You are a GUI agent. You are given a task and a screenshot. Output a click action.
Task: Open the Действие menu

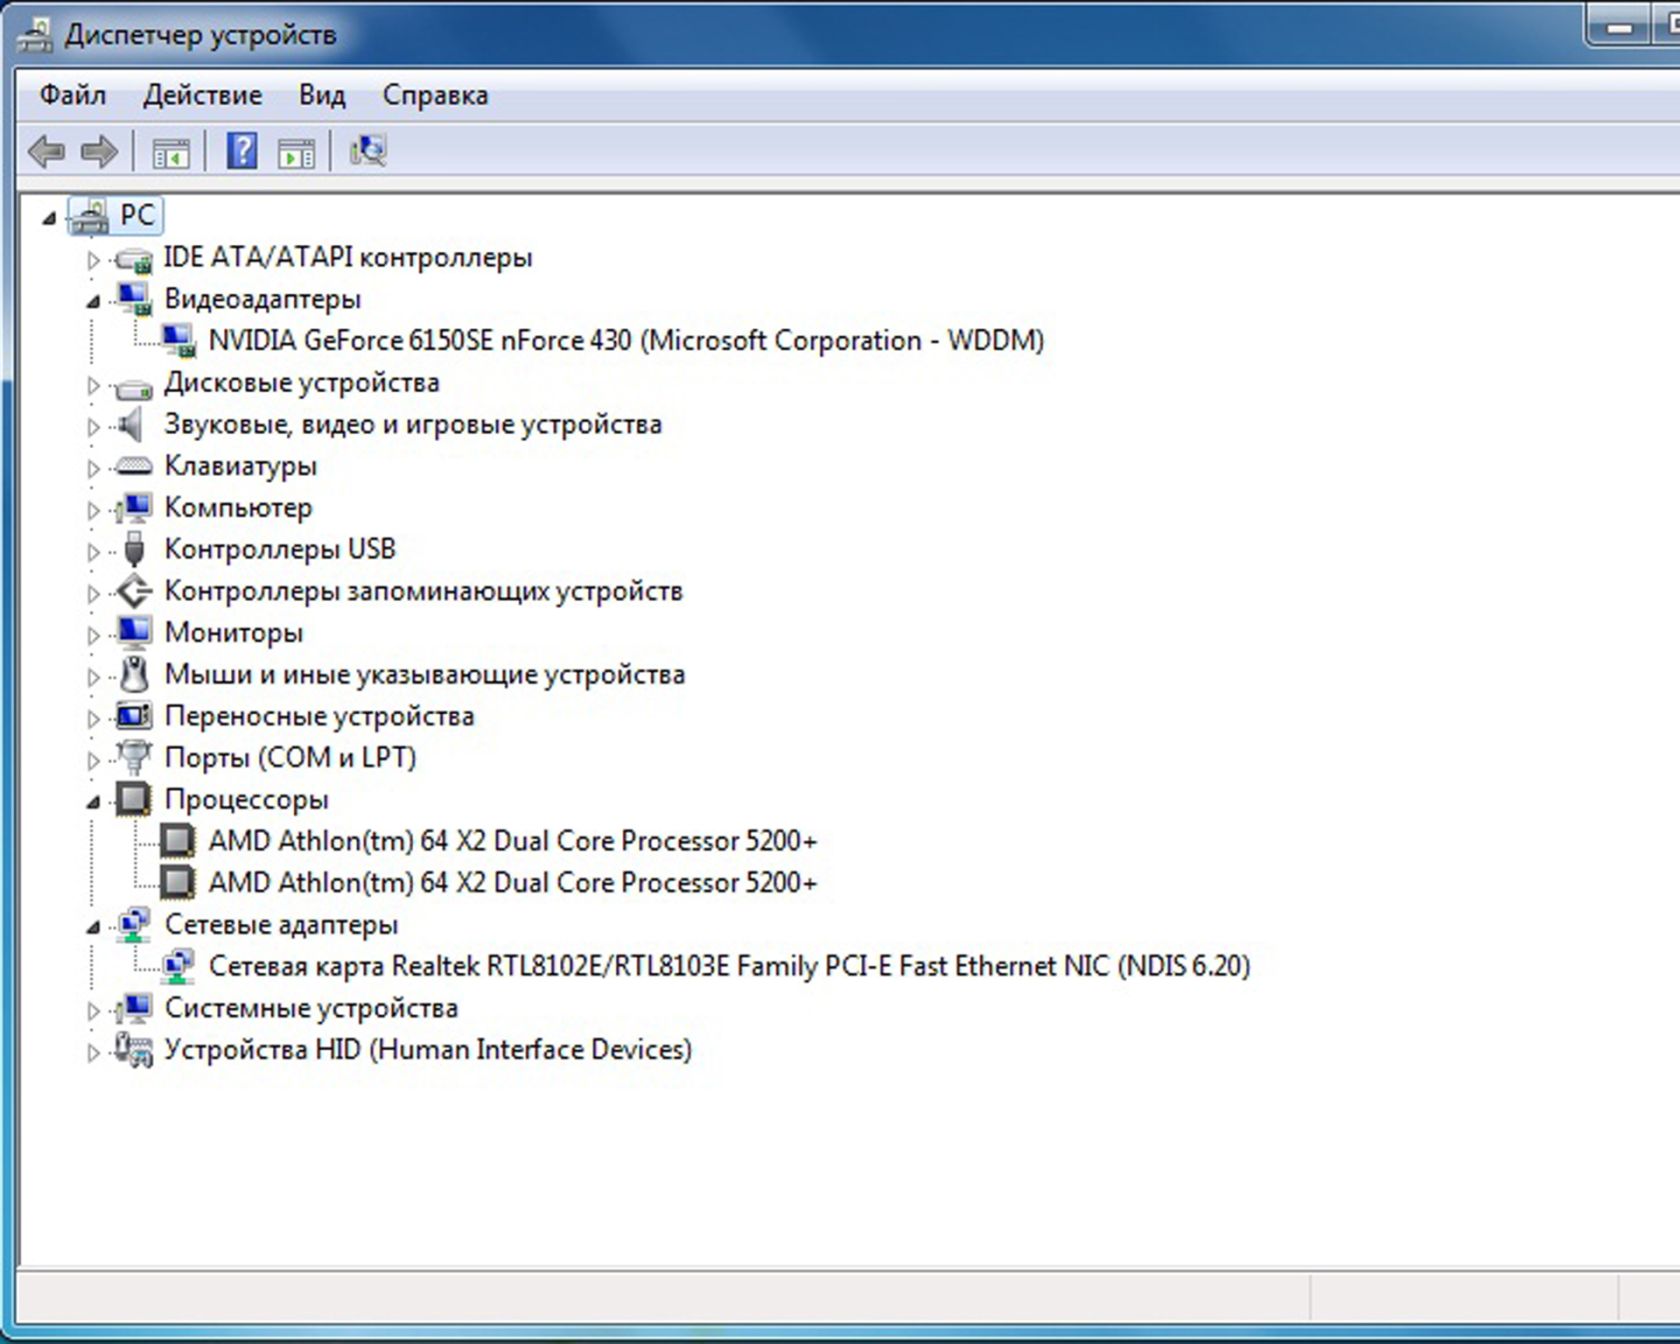[203, 95]
